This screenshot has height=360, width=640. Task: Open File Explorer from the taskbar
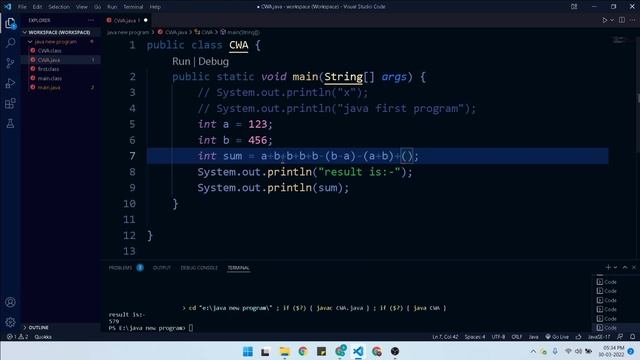coord(284,351)
